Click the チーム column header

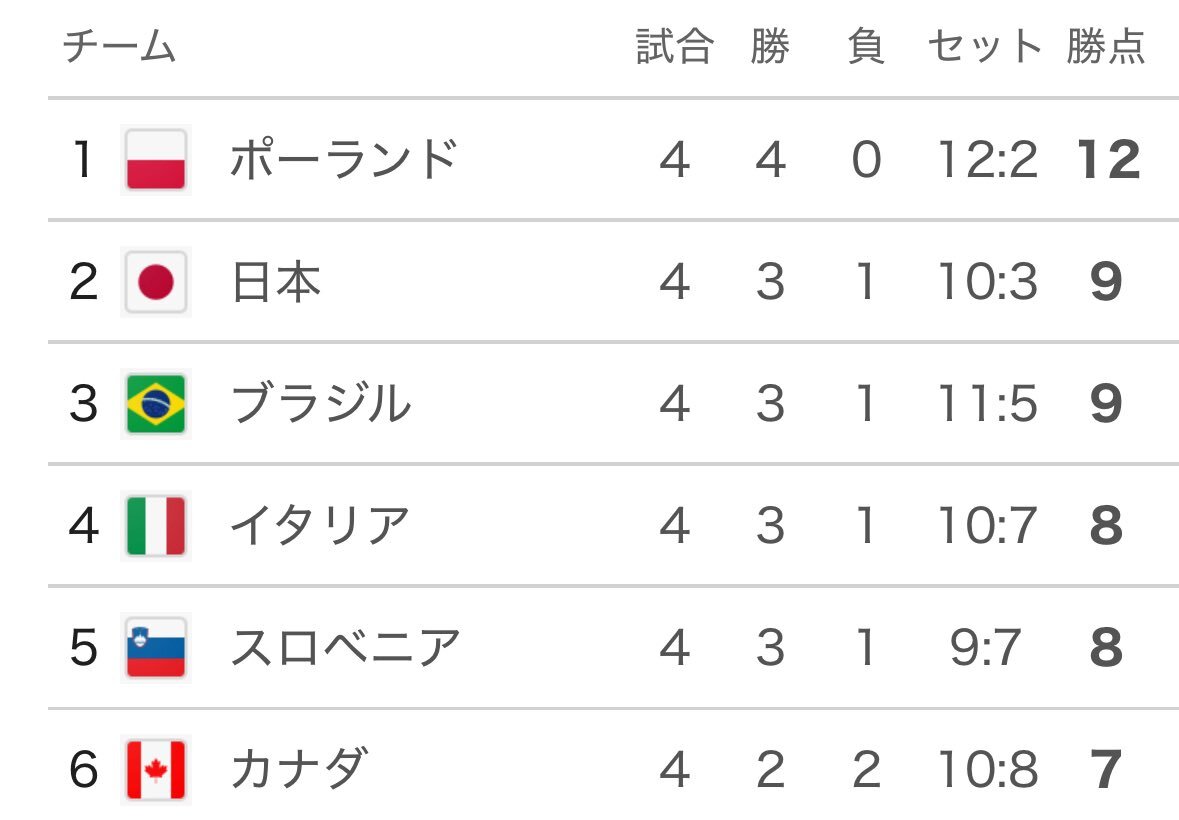(x=120, y=47)
